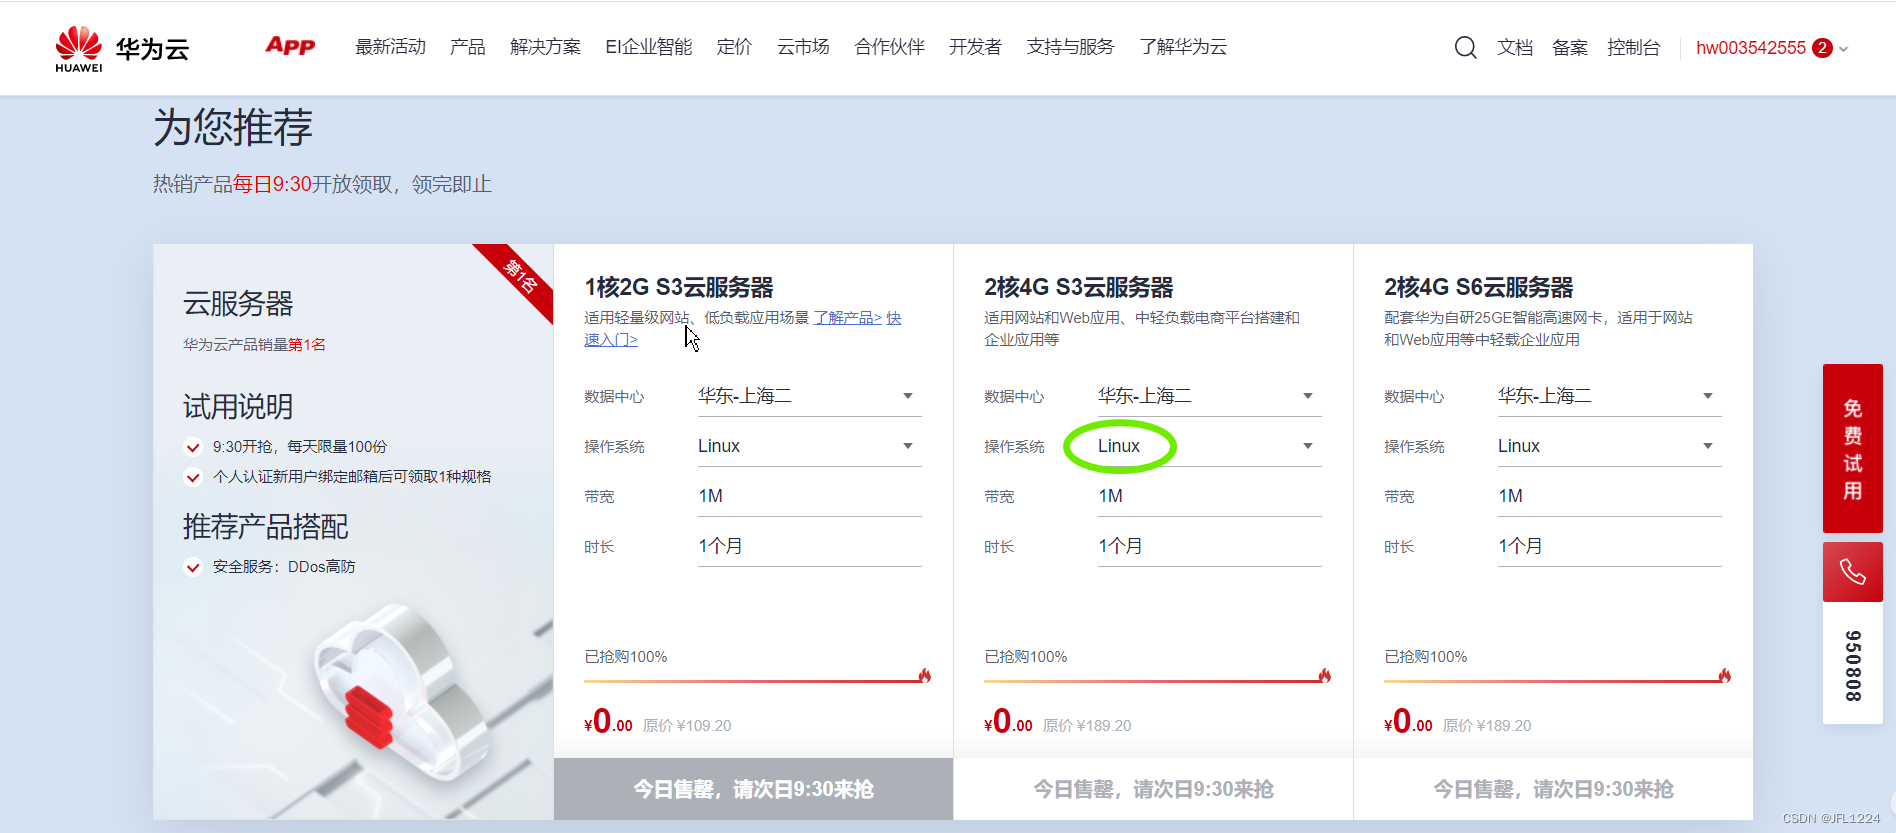1896x833 pixels.
Task: Click the 已抢购100% progress bar on 1核2G S3 card
Action: [x=753, y=681]
